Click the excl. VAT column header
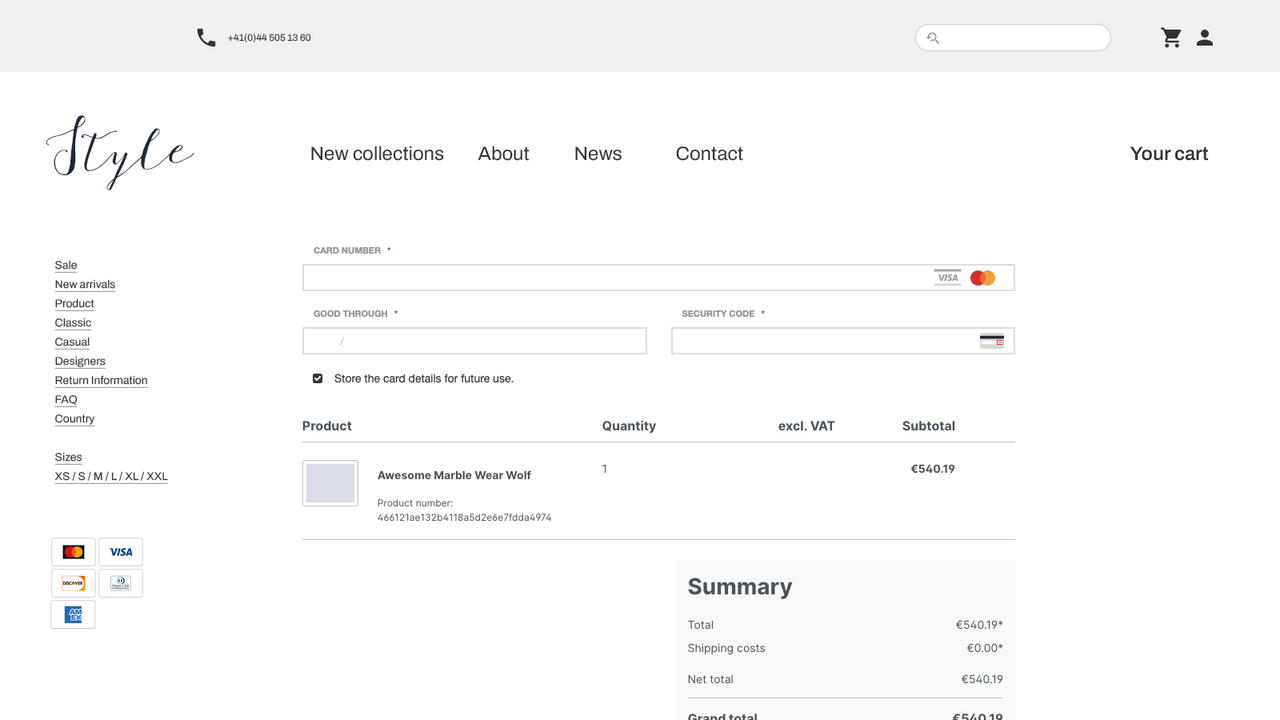The image size is (1280, 720). click(806, 426)
